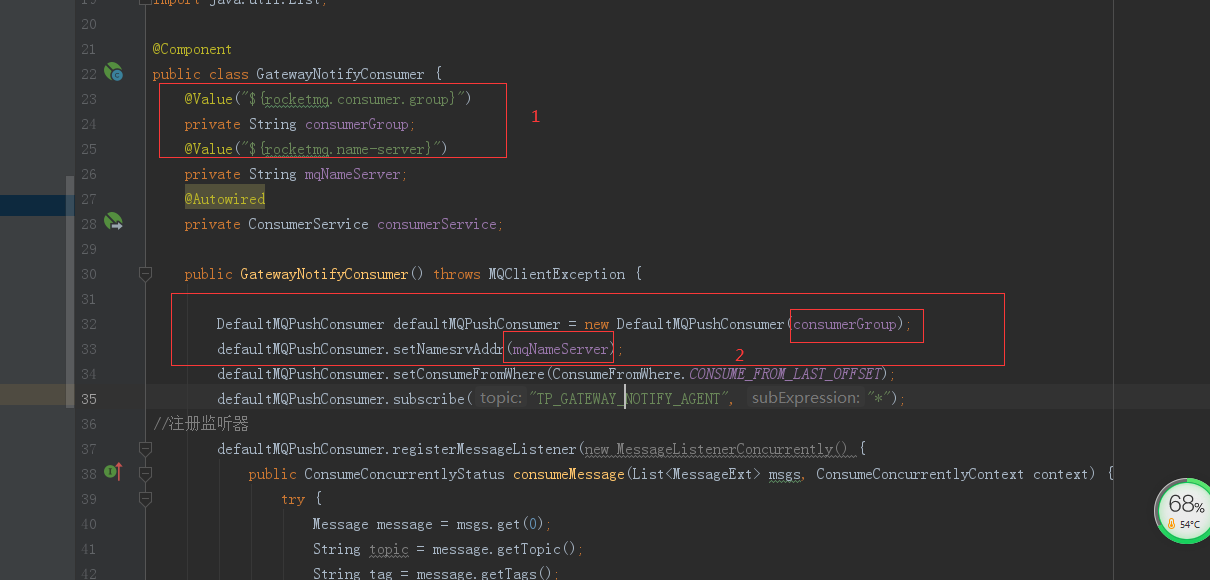Viewport: 1210px width, 580px height.
Task: Click the implementing-method gutter icon beside consumeMessage
Action: pyautogui.click(x=112, y=473)
